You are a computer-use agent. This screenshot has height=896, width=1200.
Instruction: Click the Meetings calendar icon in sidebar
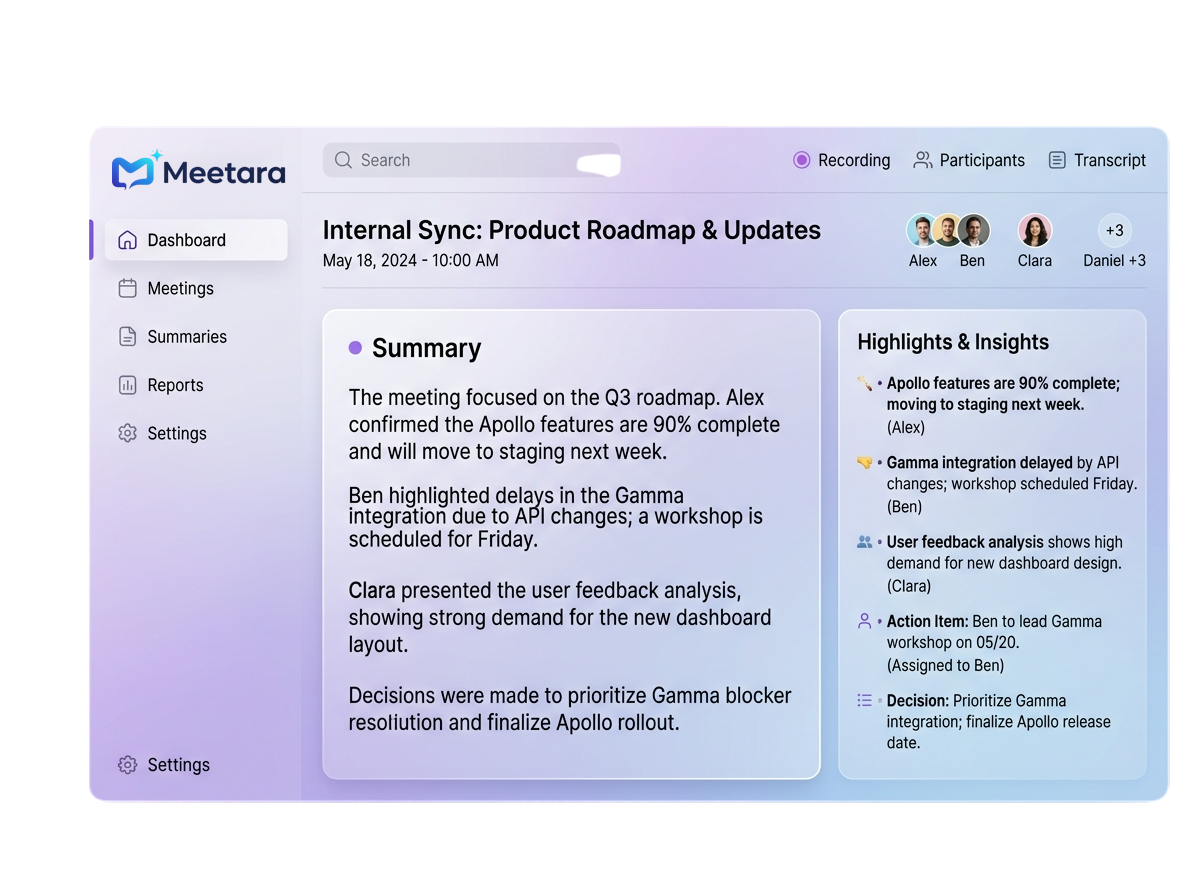(127, 288)
